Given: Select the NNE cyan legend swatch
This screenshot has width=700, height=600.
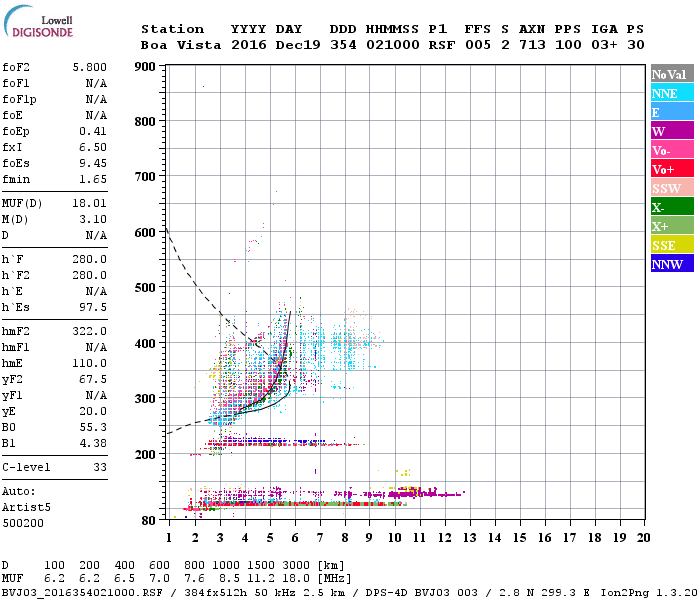Looking at the screenshot, I should pyautogui.click(x=672, y=93).
